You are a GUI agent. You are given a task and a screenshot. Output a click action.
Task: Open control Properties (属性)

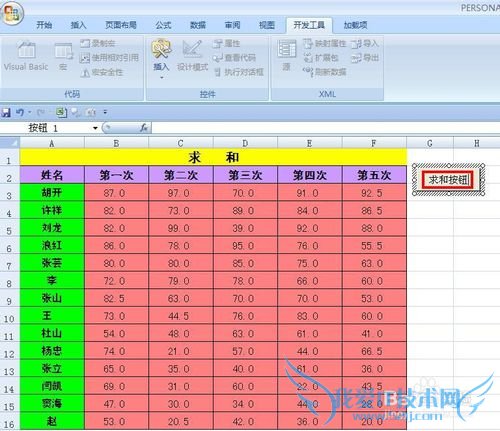tap(226, 43)
